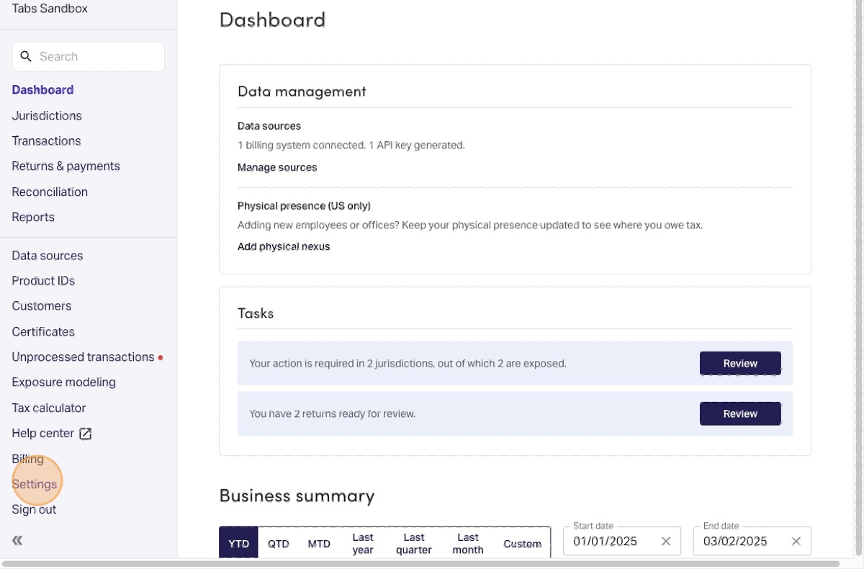This screenshot has height=570, width=864.
Task: Choose the Custom date range
Action: click(x=522, y=543)
